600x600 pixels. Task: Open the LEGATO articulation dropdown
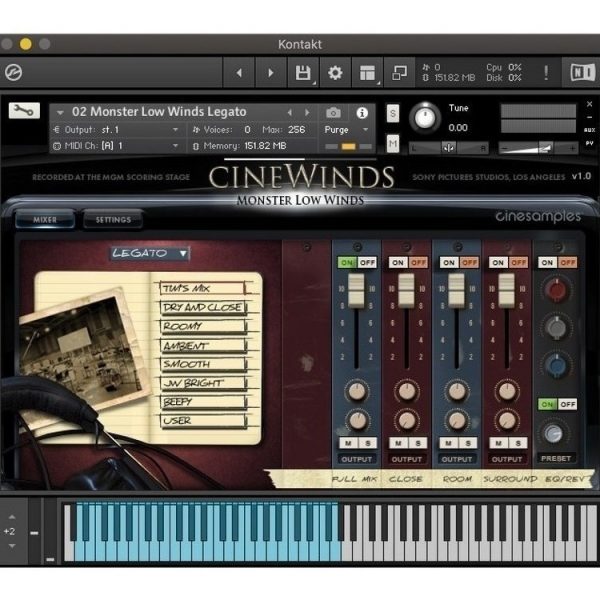pyautogui.click(x=150, y=253)
